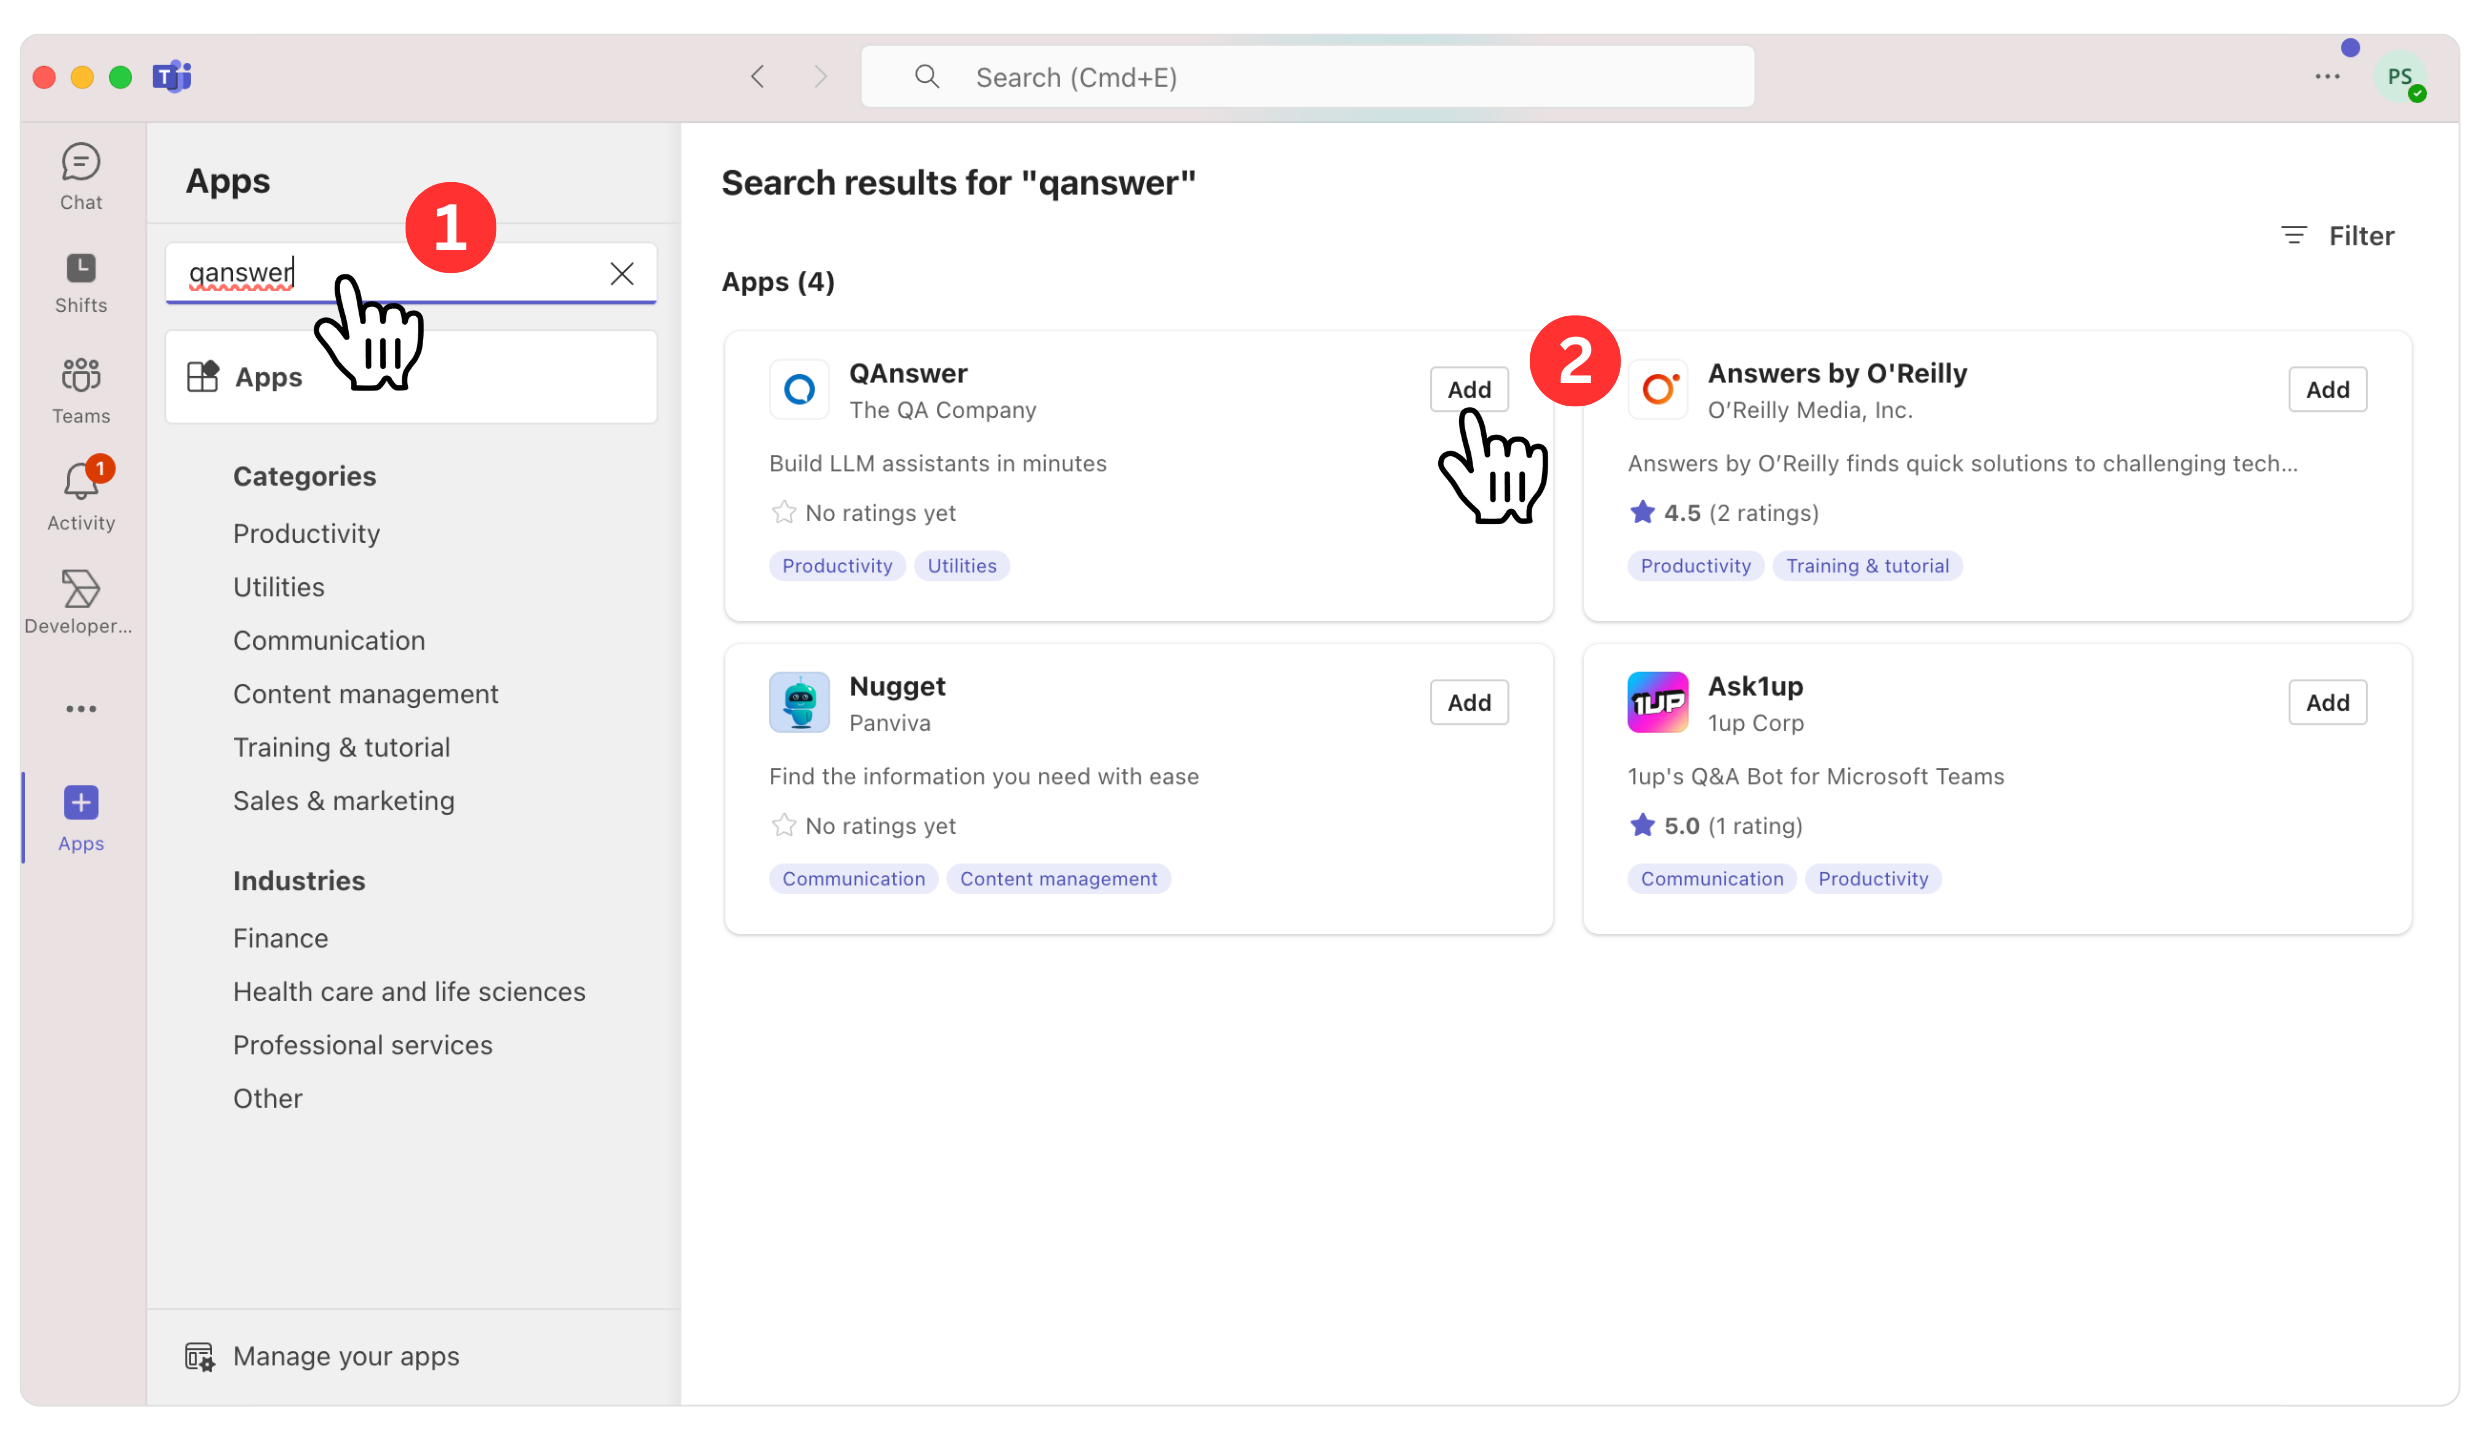Click the Microsoft Teams logo icon
Viewport: 2480px width, 1440px height.
pos(172,76)
